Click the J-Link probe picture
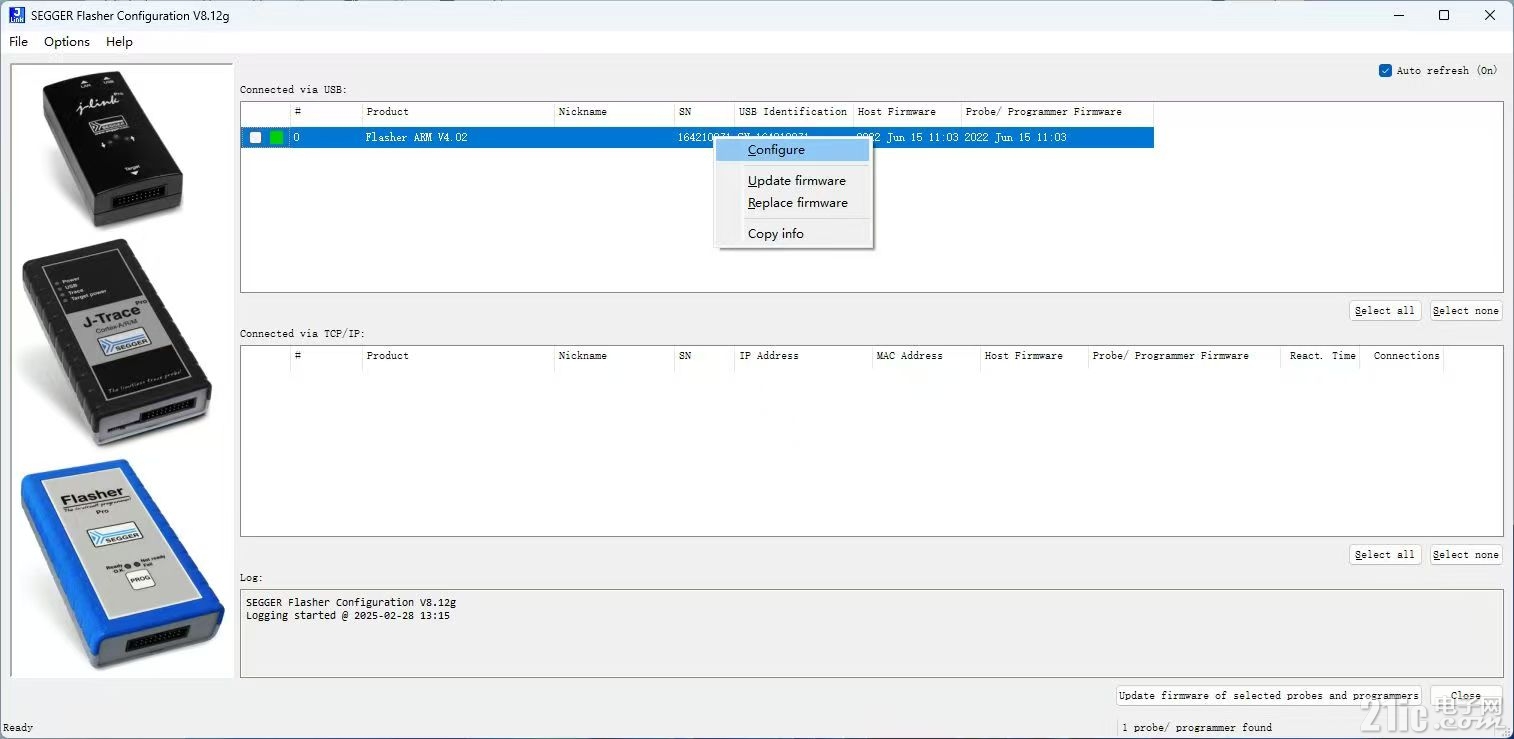The height and width of the screenshot is (739, 1514). click(113, 148)
